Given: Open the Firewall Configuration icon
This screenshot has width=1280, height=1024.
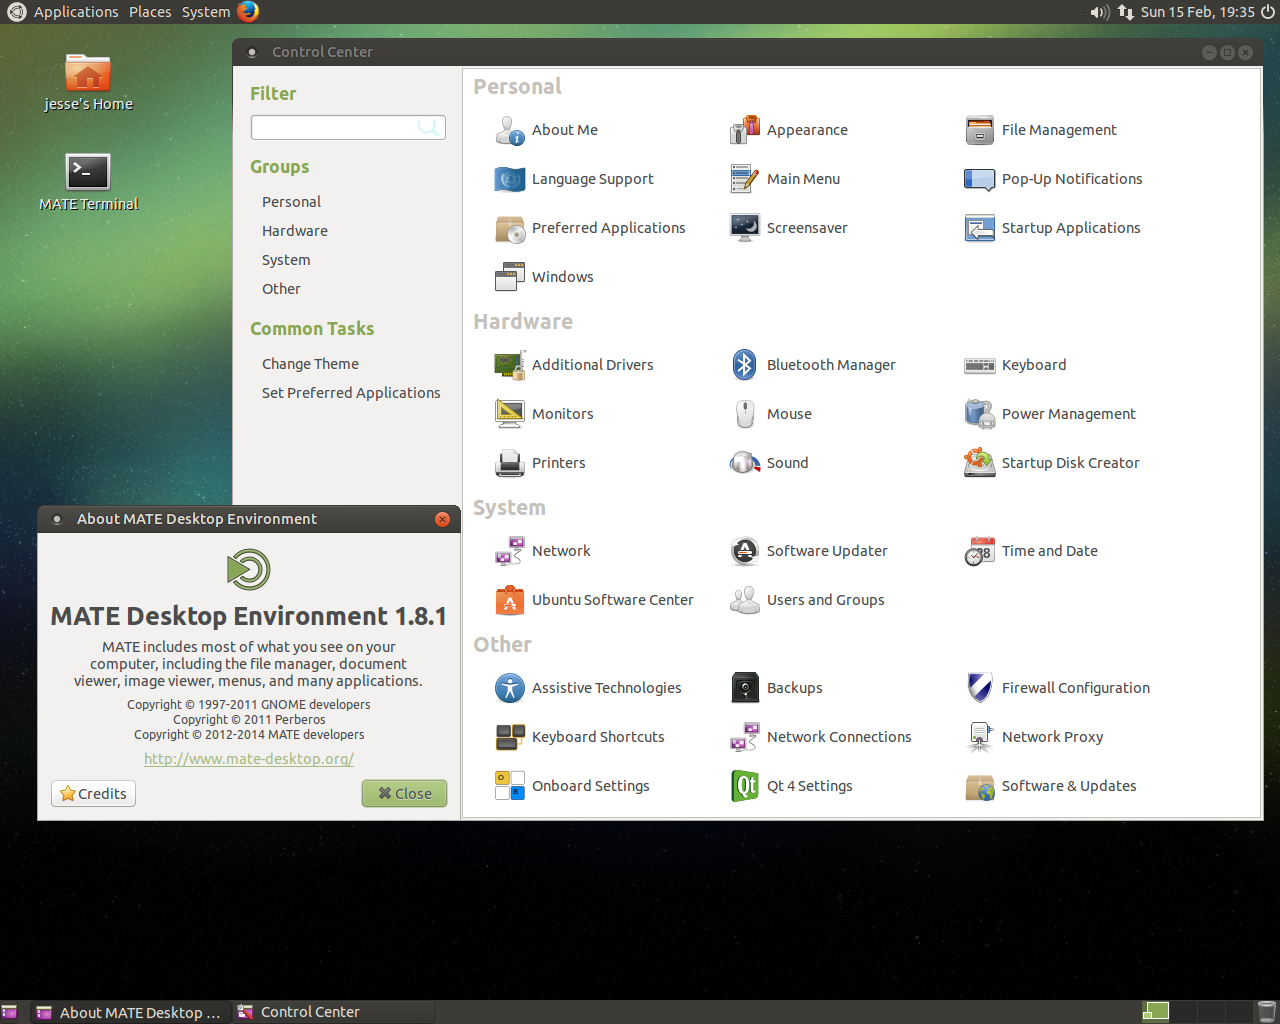Looking at the screenshot, I should 980,688.
